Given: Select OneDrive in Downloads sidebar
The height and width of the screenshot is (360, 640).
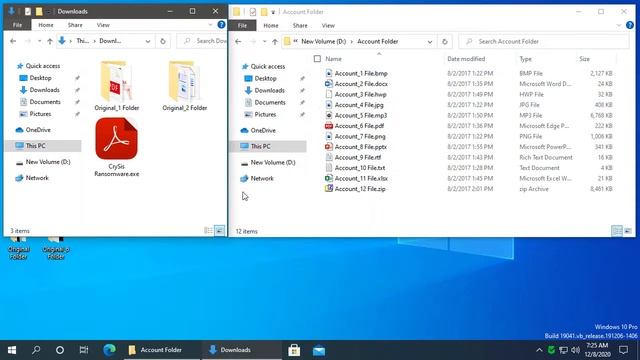Looking at the screenshot, I should [x=38, y=130].
